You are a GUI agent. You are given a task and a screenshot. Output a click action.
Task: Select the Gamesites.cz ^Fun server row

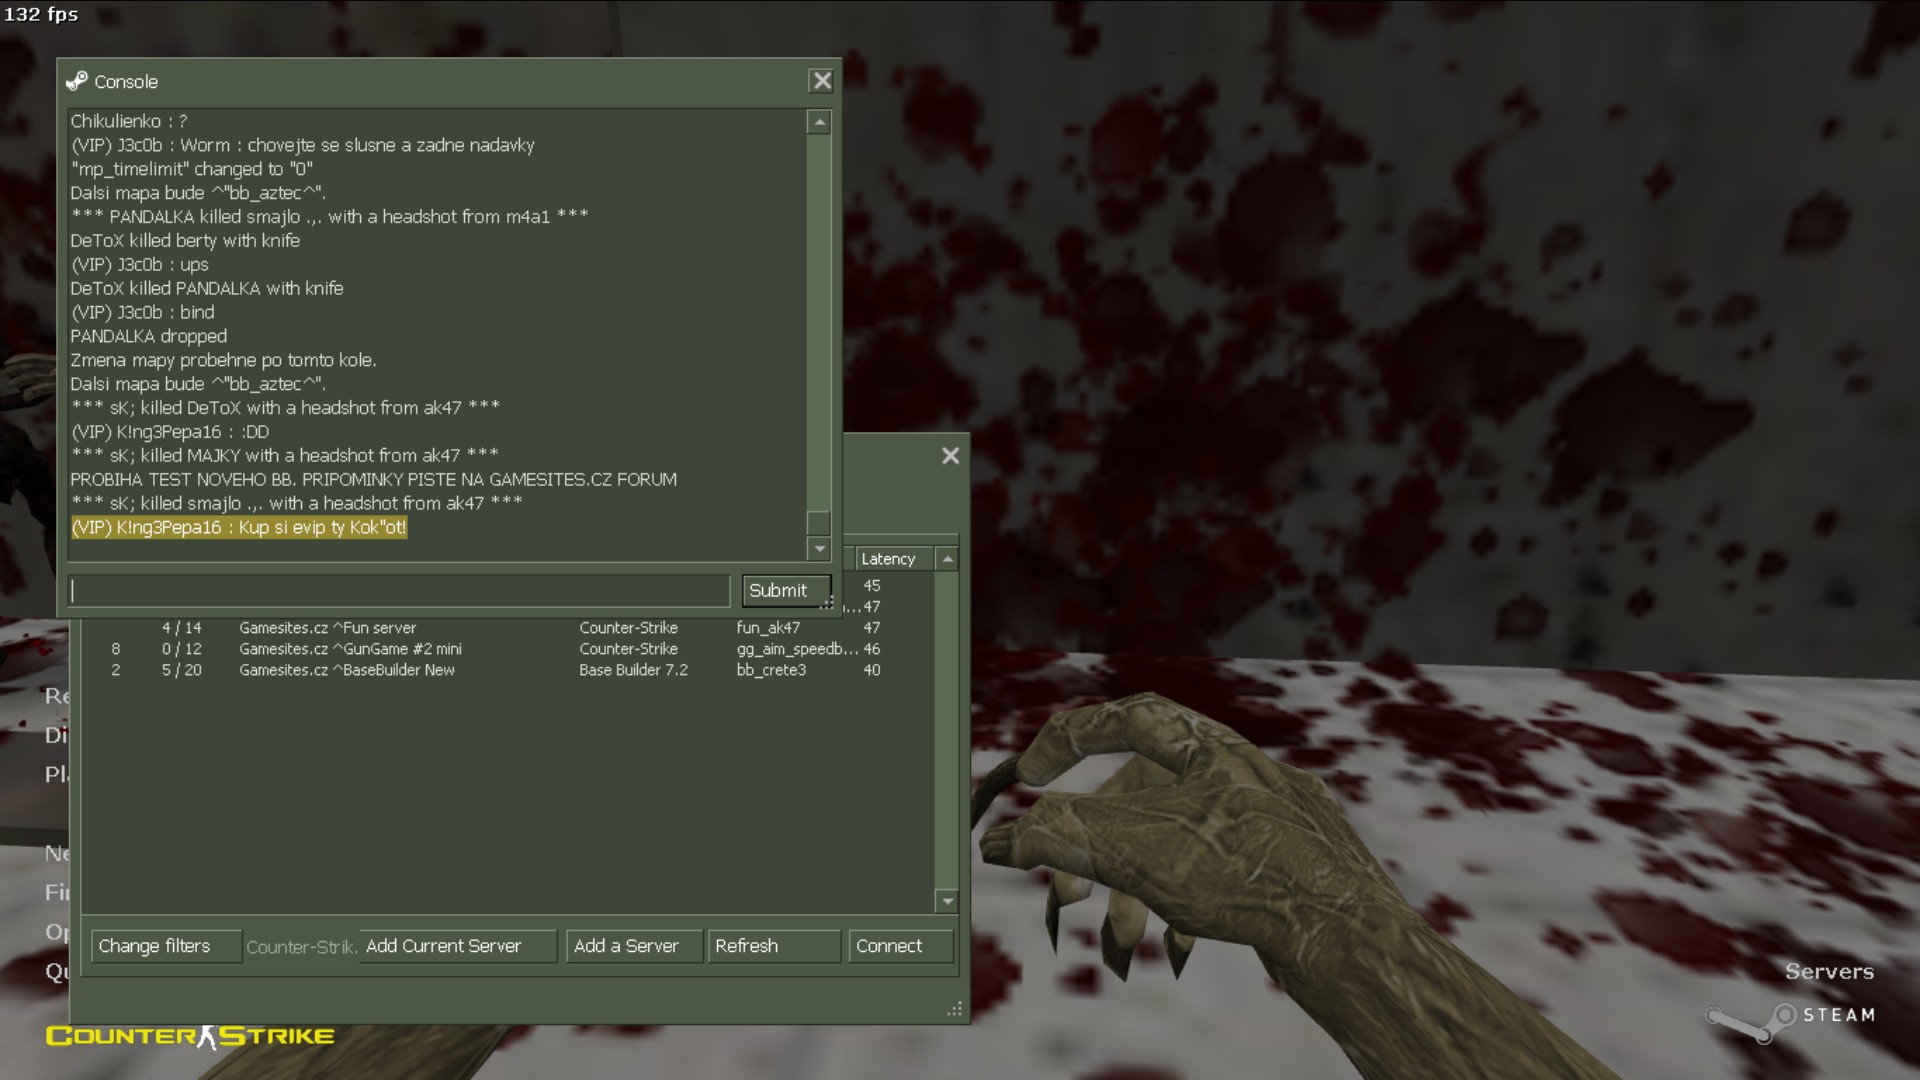[x=508, y=628]
